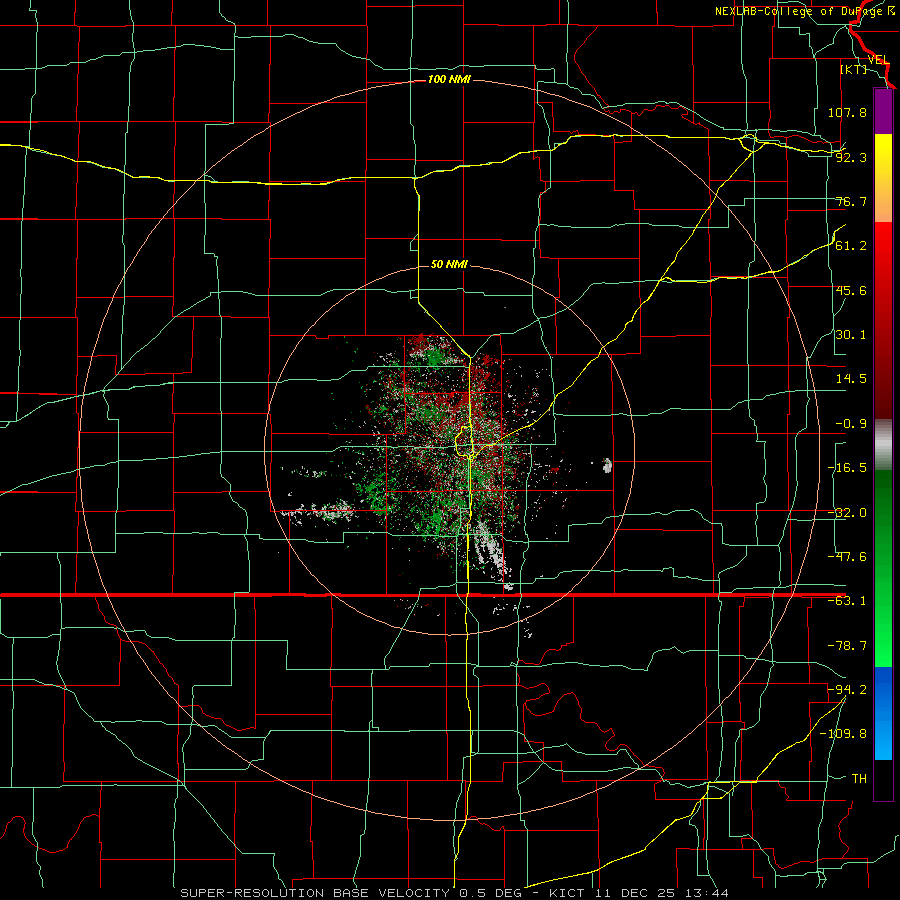Select the -78.7 scale value
This screenshot has height=900, width=900.
point(847,646)
